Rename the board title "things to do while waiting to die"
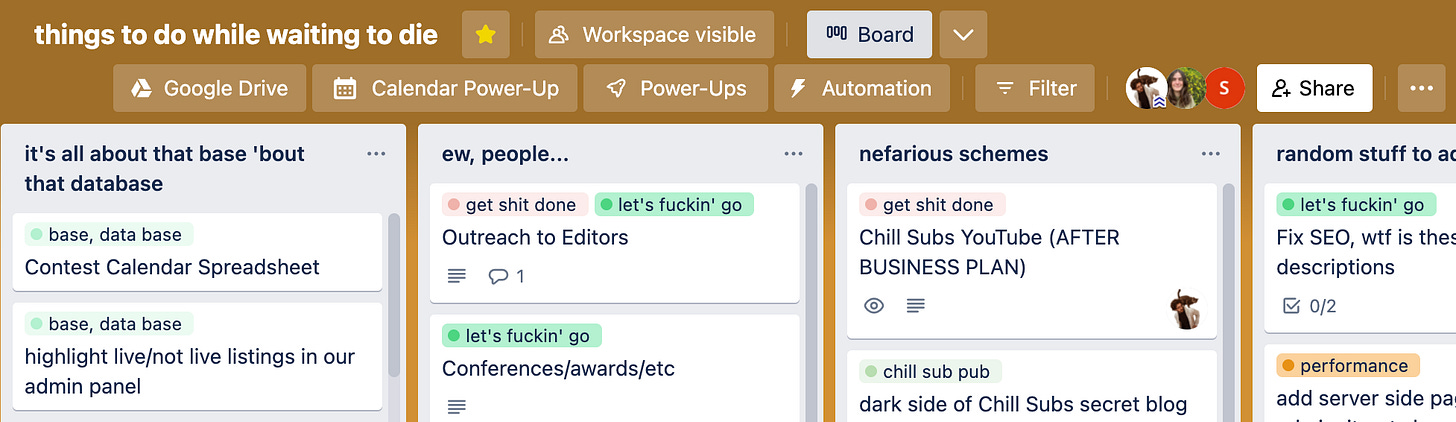Viewport: 1456px width, 422px height. pyautogui.click(x=236, y=35)
